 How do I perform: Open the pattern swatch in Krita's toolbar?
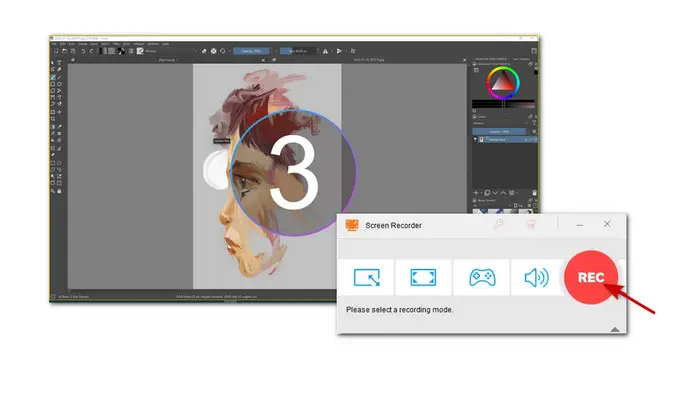click(112, 51)
